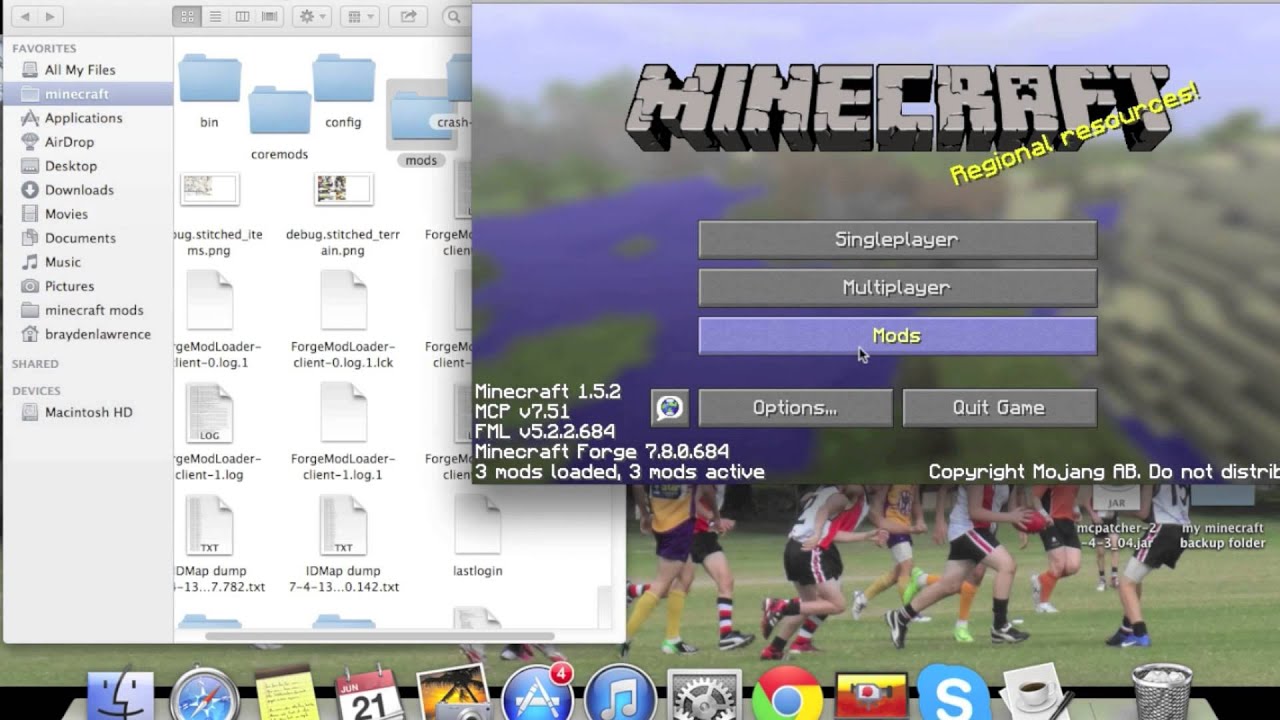
Task: Go forward in the Finder window
Action: 51,17
